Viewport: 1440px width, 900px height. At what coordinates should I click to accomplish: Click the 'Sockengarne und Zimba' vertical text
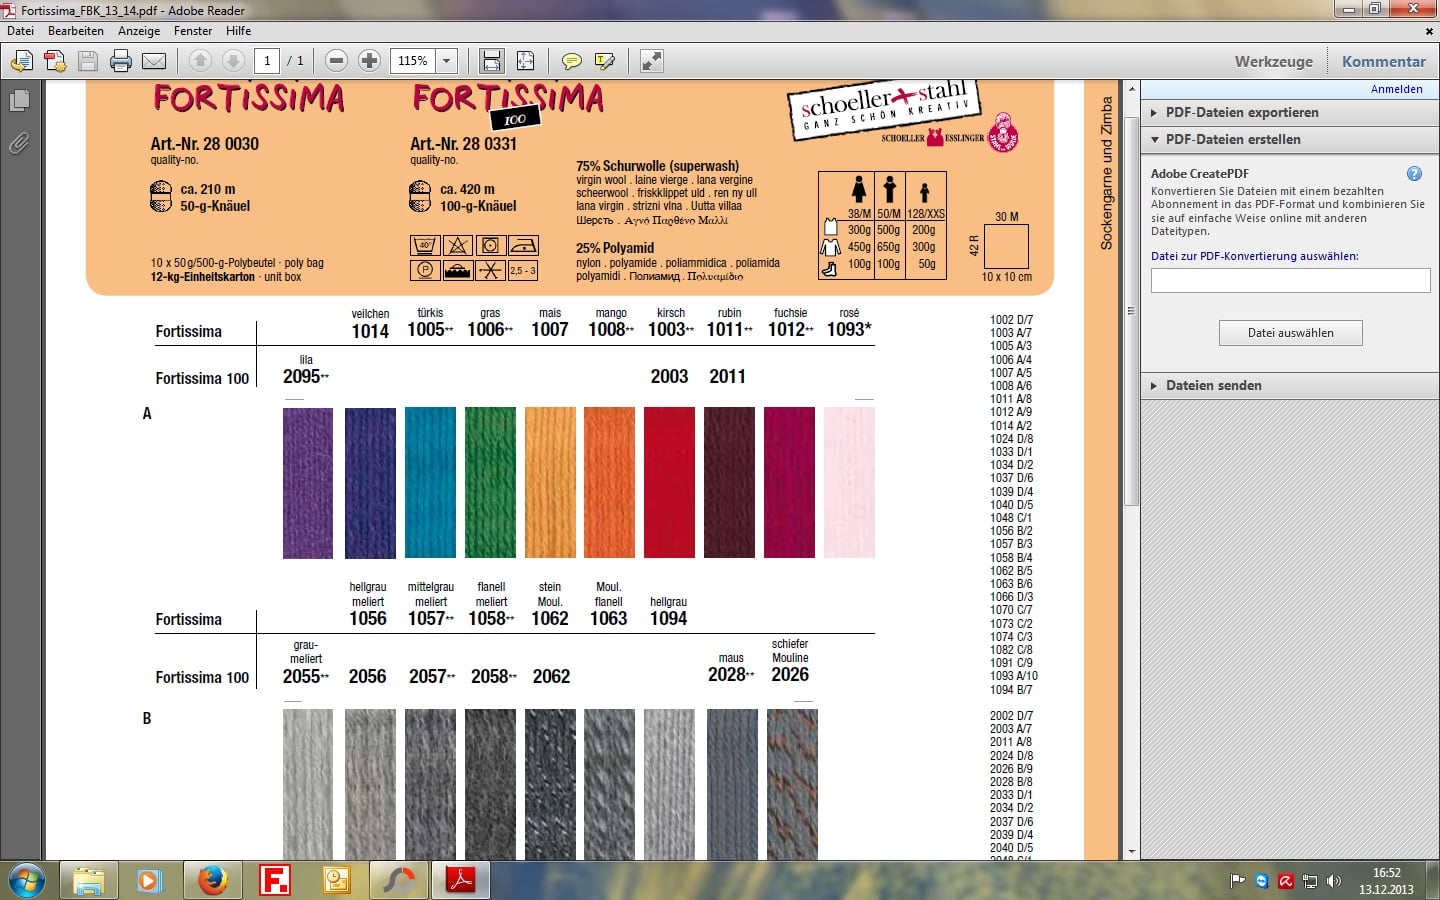click(1106, 173)
